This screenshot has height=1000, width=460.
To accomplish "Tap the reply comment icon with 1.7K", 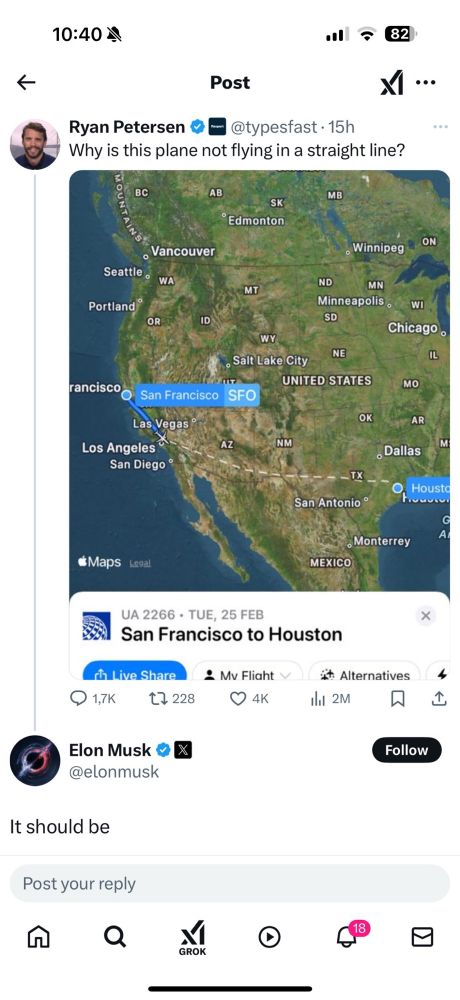I will pos(77,699).
